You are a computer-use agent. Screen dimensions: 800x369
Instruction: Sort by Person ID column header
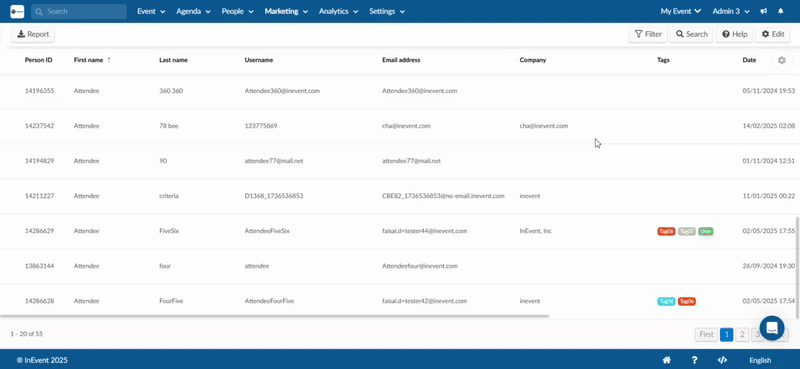pyautogui.click(x=38, y=60)
